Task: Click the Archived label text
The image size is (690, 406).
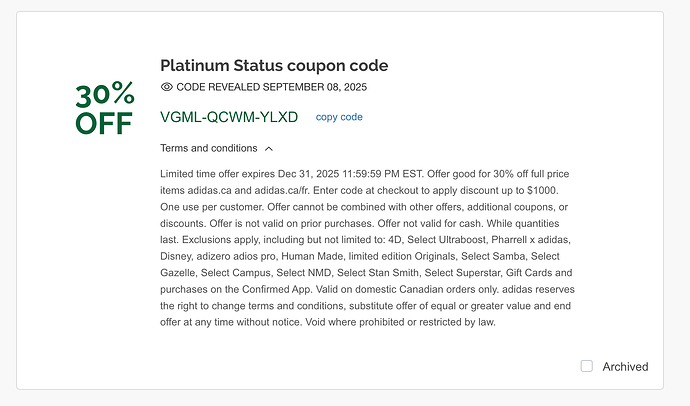Action: pos(625,367)
